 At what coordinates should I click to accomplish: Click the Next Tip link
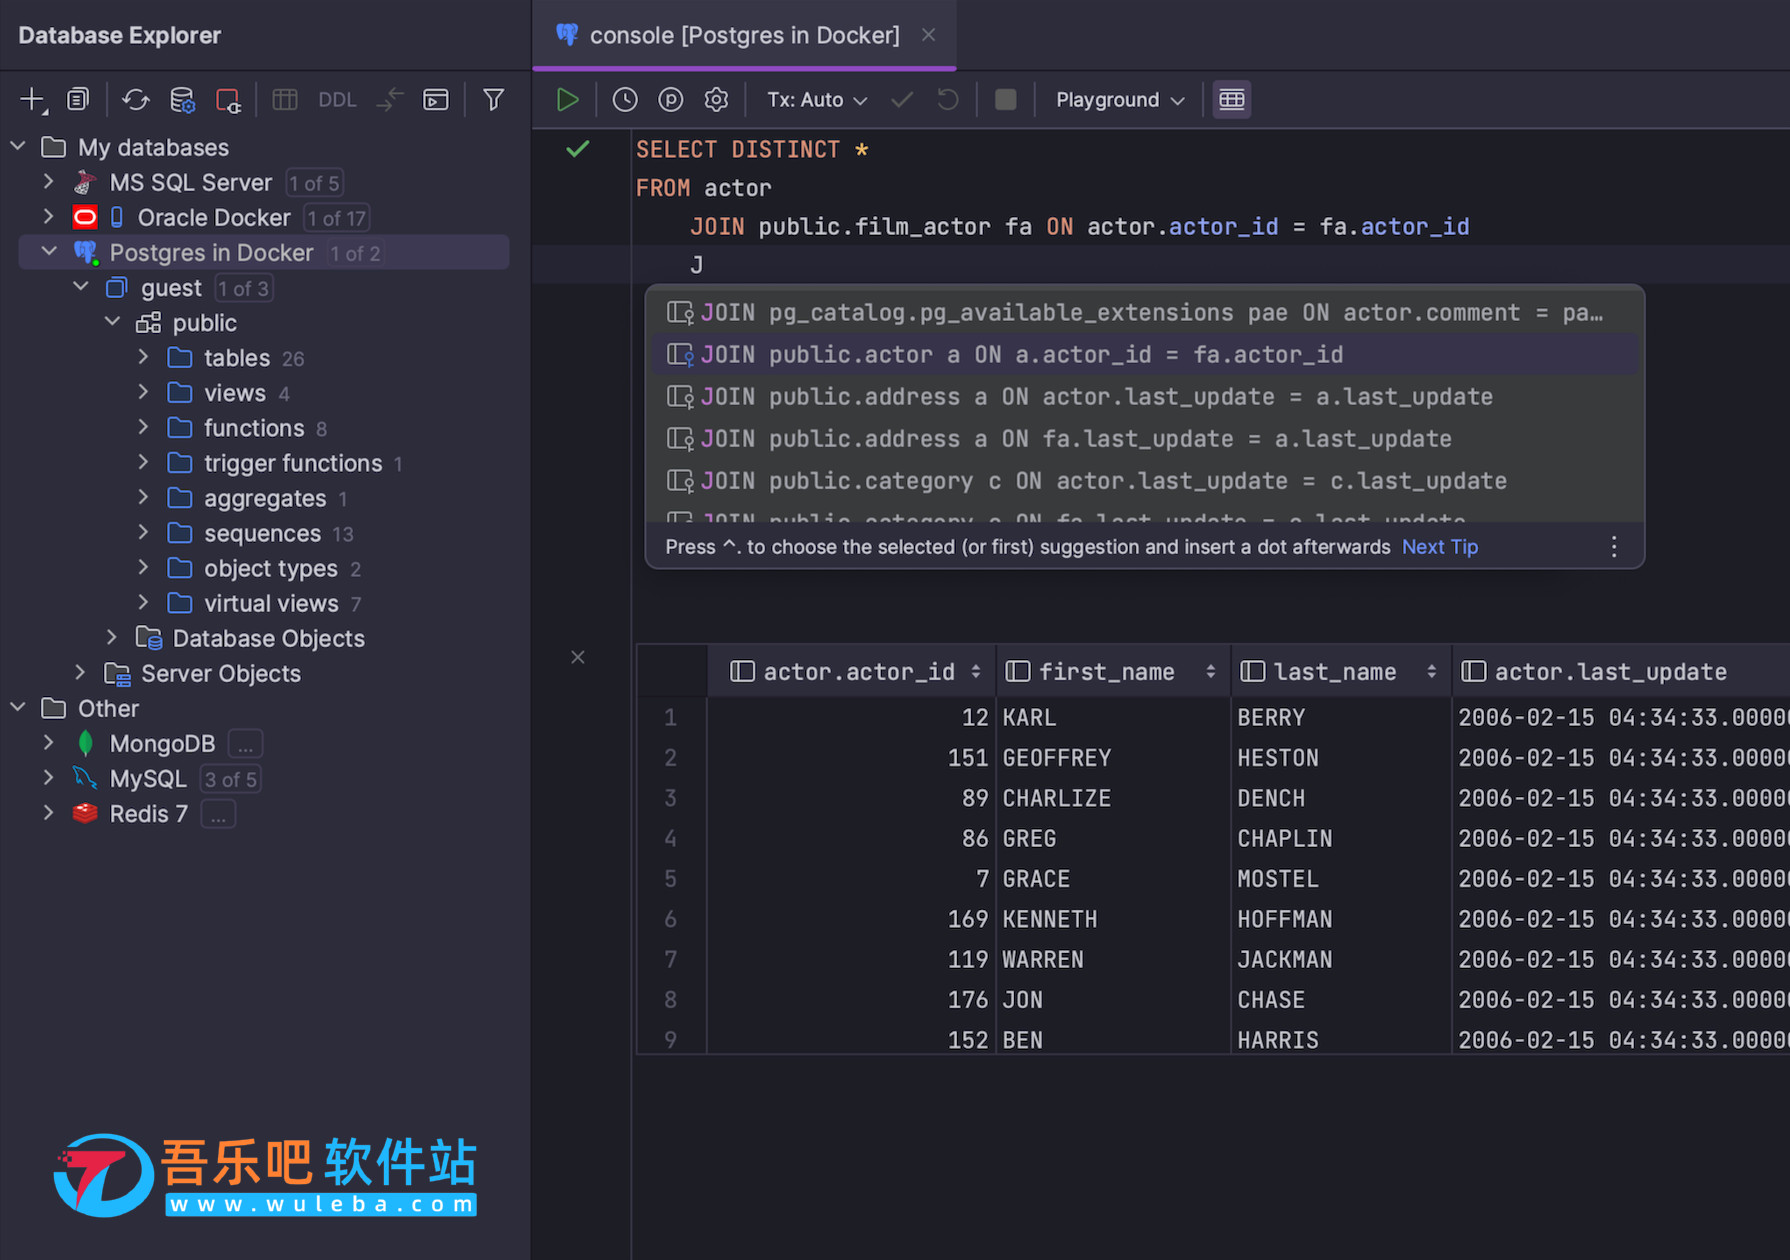[1440, 547]
